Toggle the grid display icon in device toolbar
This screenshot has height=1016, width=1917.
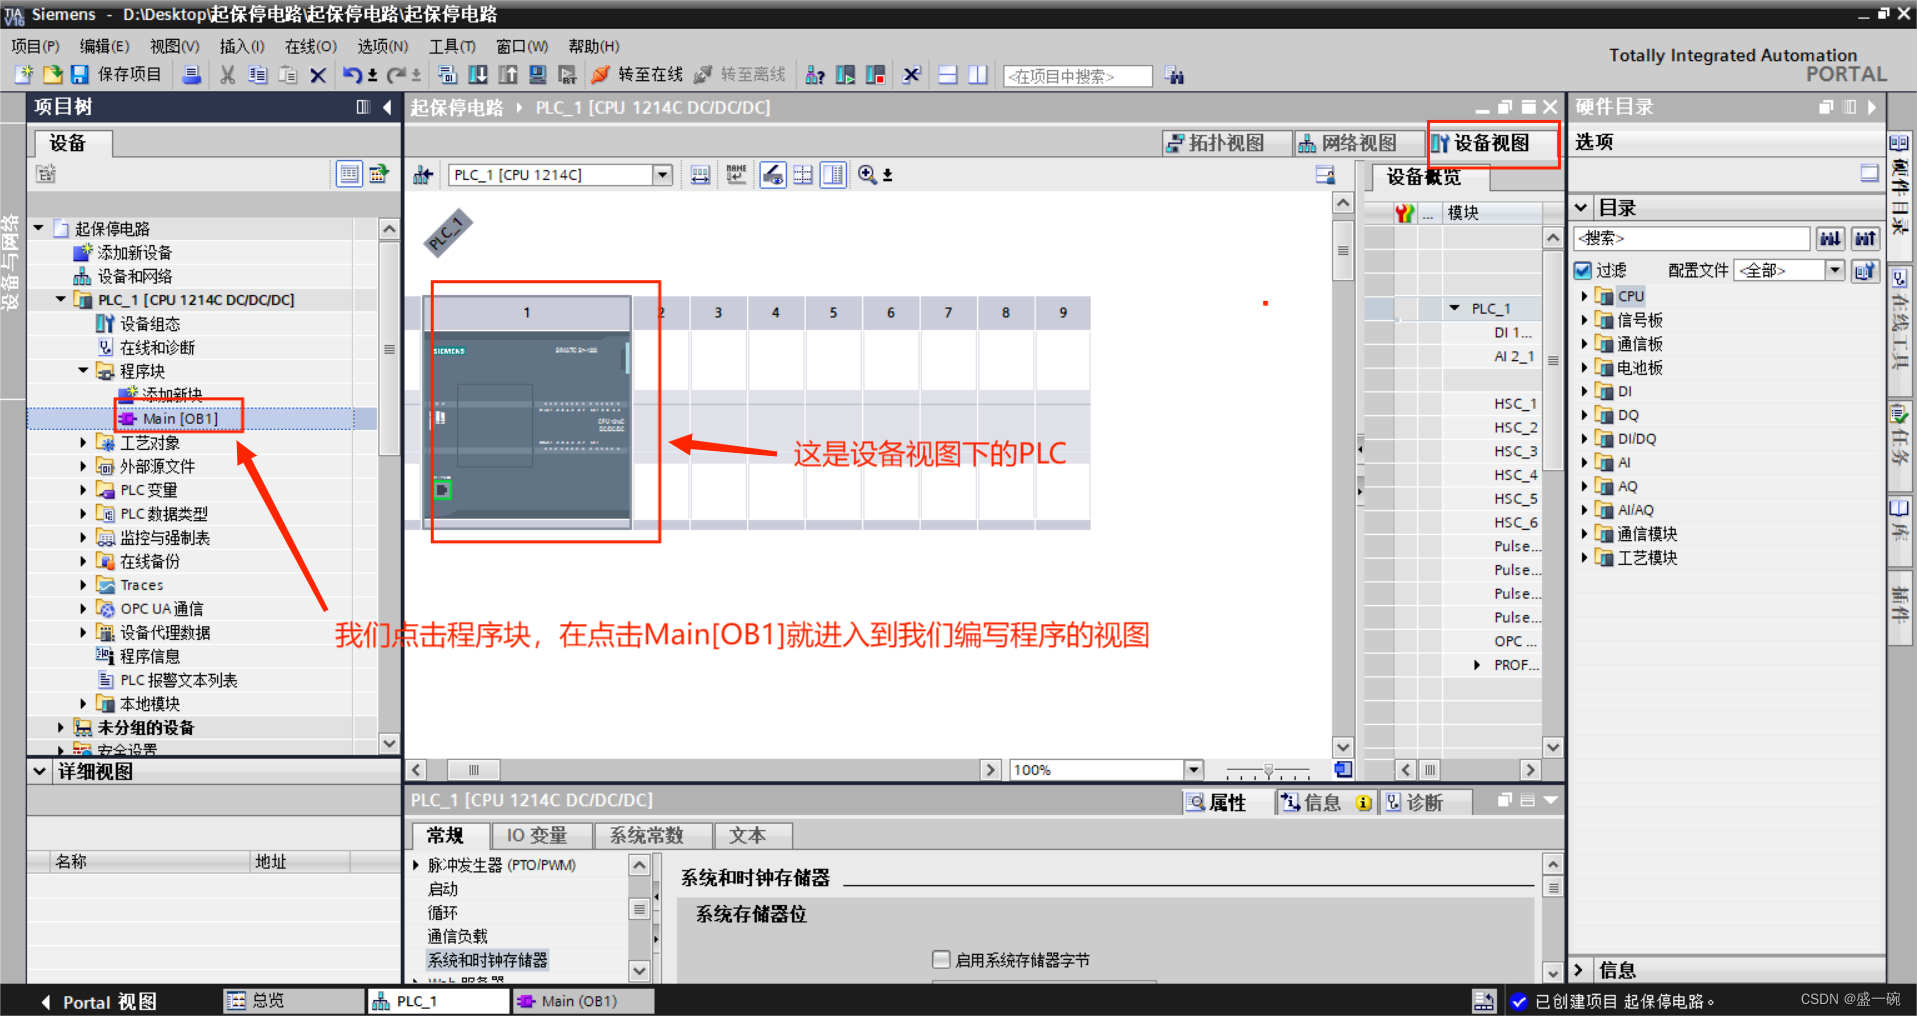pos(803,175)
